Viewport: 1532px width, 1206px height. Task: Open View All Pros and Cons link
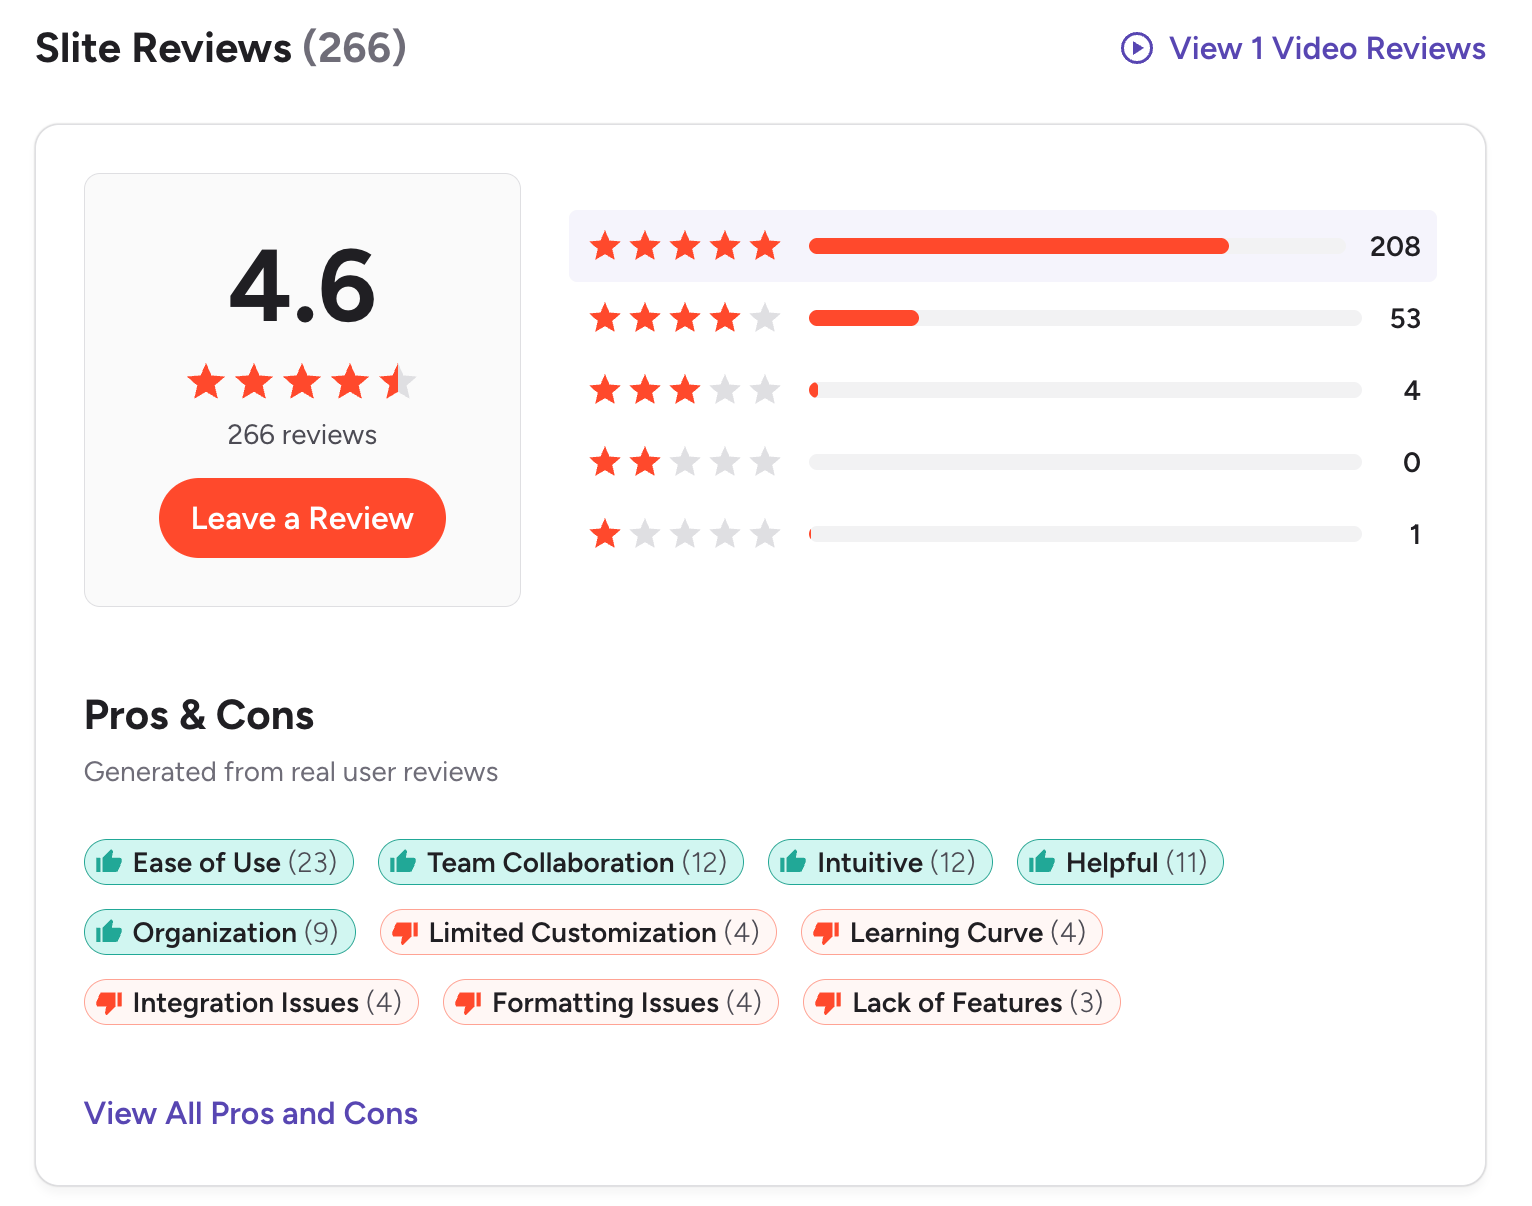[251, 1113]
